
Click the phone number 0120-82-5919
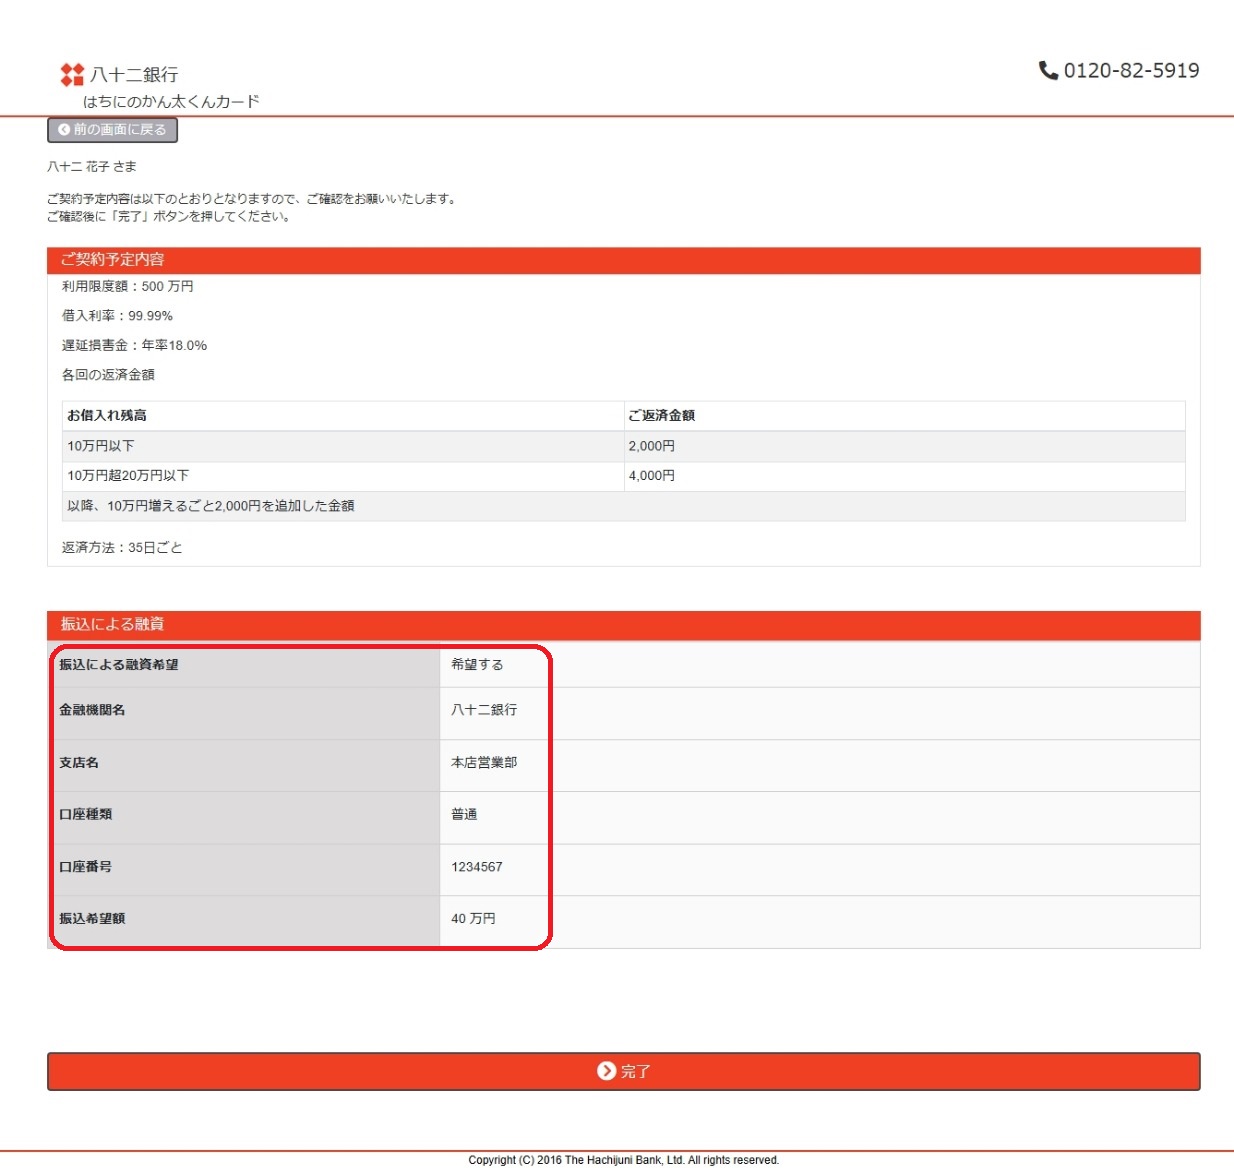pyautogui.click(x=1131, y=70)
